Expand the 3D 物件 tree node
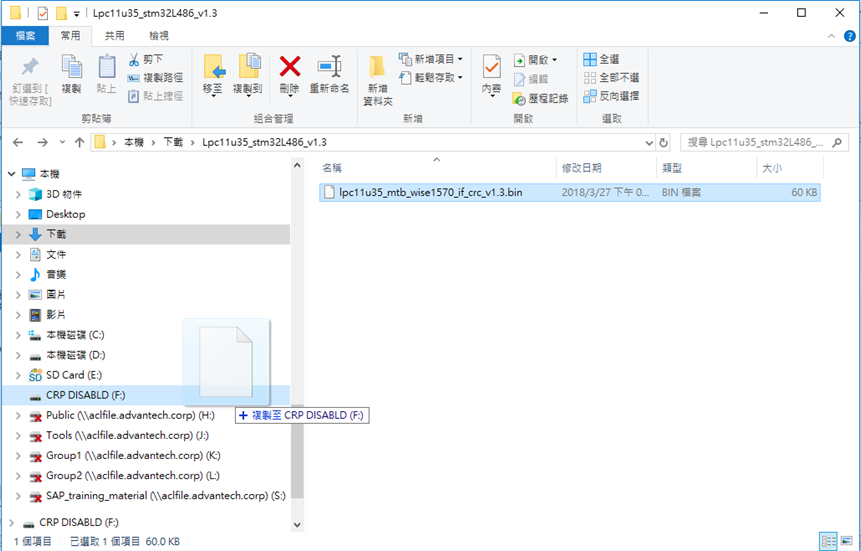 pyautogui.click(x=18, y=194)
